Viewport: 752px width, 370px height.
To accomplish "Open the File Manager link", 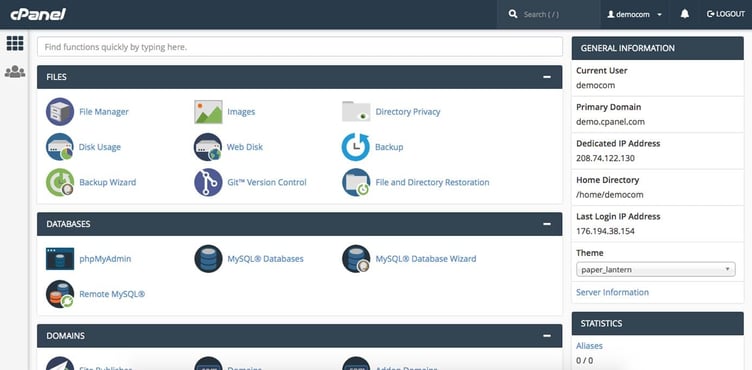I will [104, 112].
